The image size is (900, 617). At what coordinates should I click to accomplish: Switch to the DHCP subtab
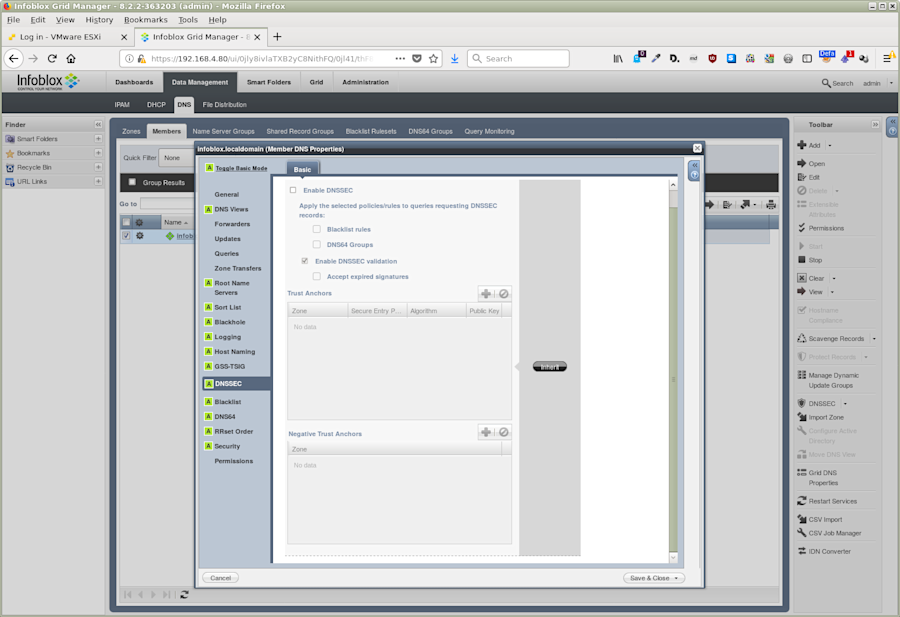point(156,104)
